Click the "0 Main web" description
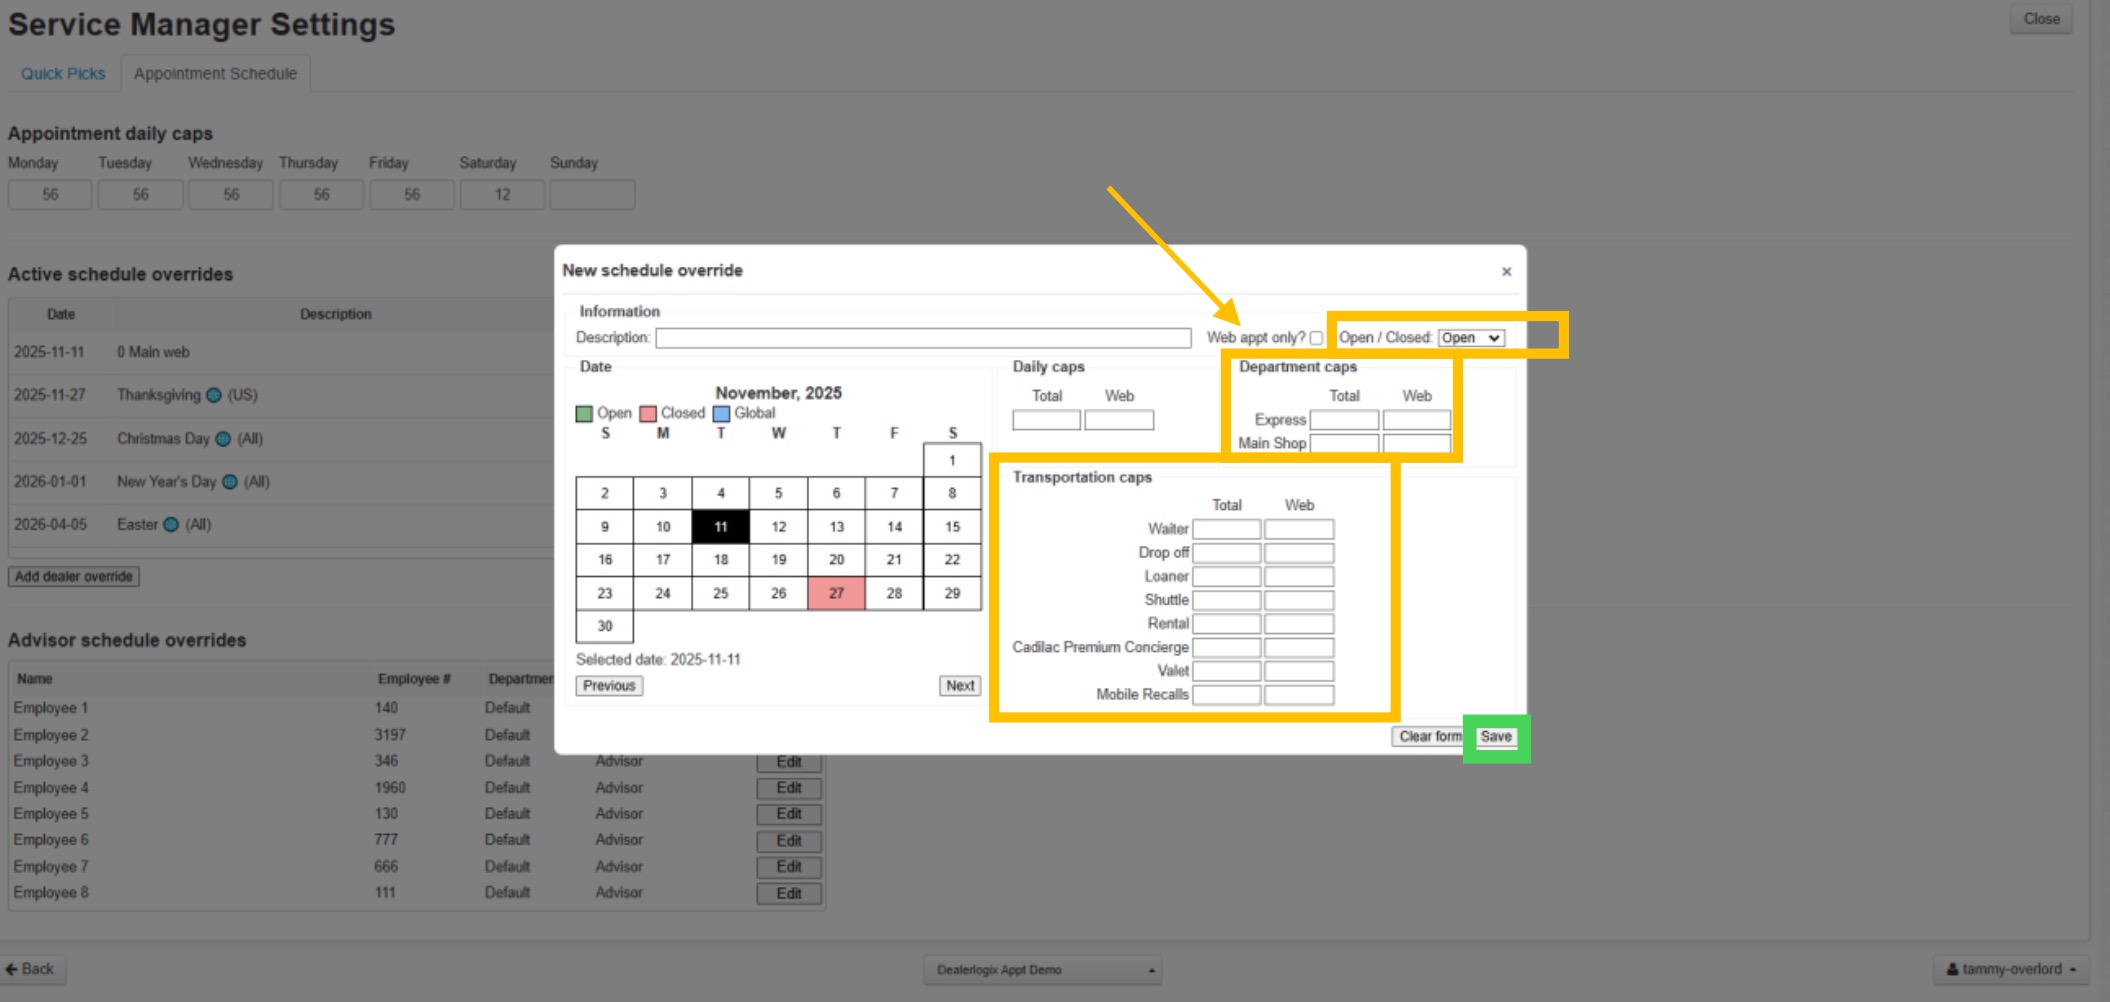Image resolution: width=2110 pixels, height=1002 pixels. 153,352
